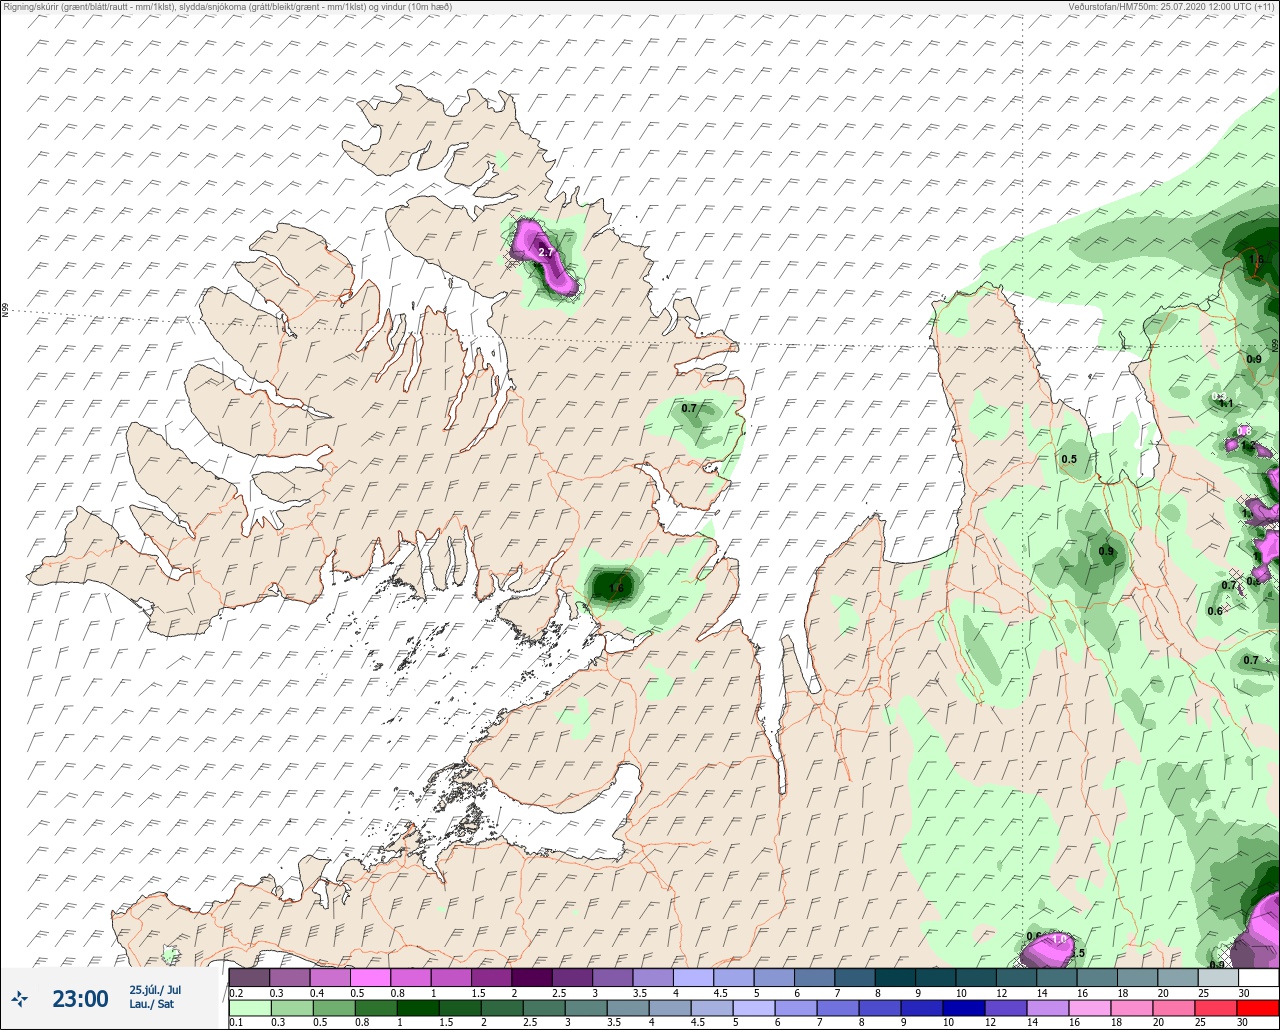Pick the darkest purple swatch labeled 2 in top legend
Viewport: 1280px width, 1030px height.
[x=531, y=977]
